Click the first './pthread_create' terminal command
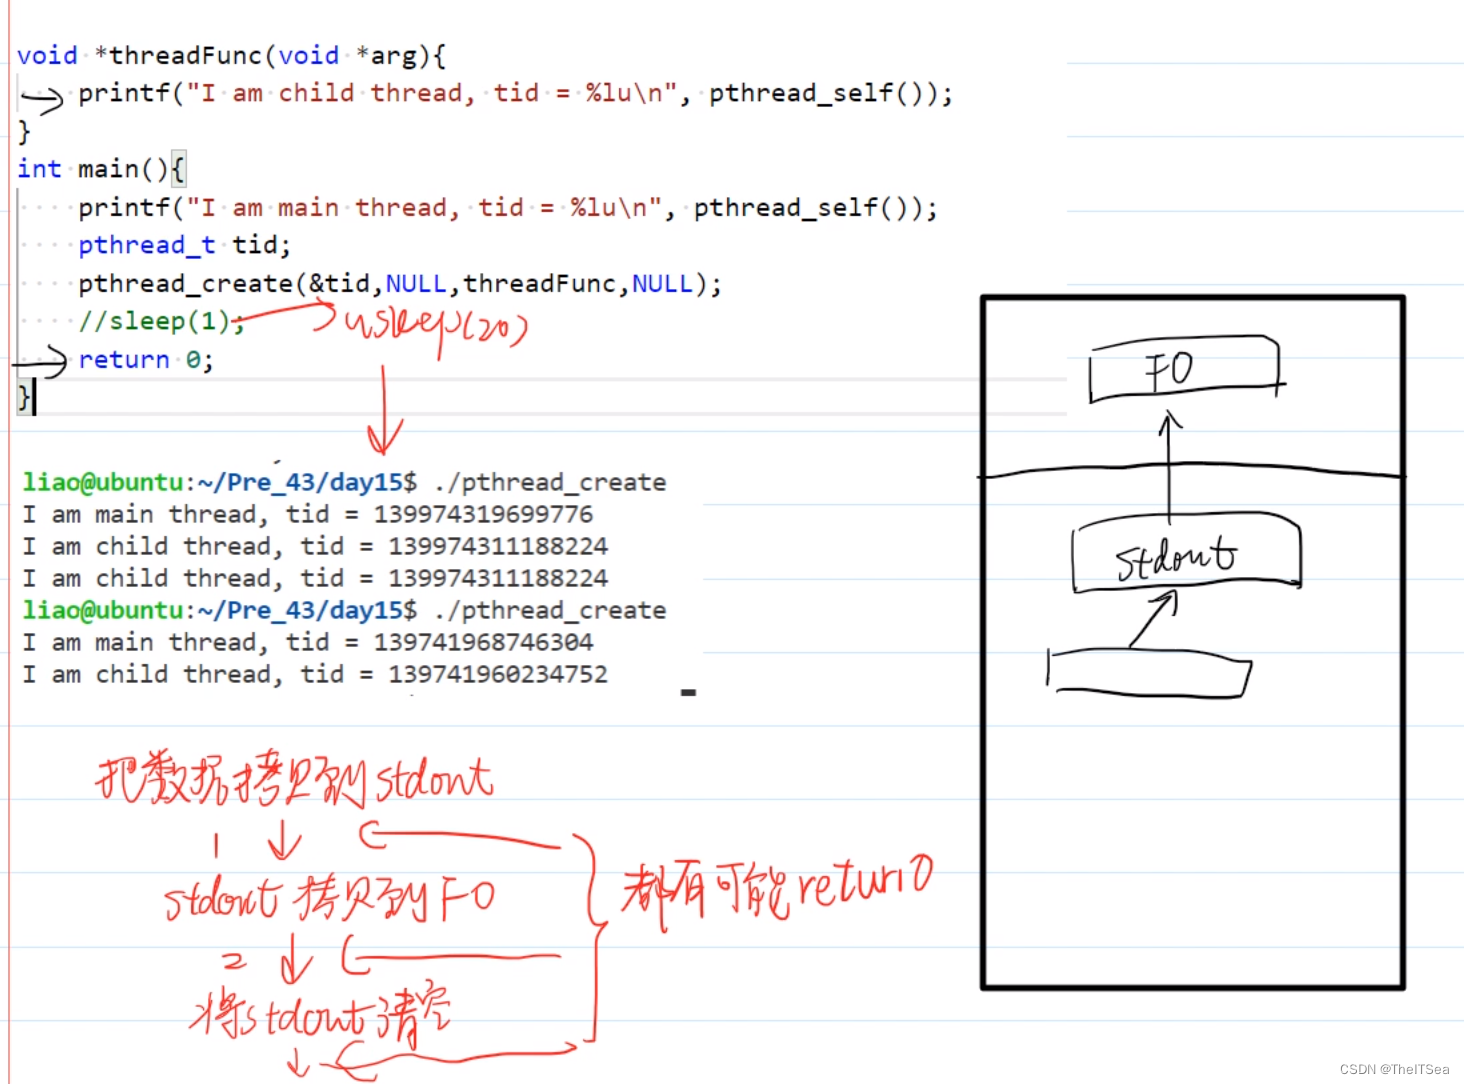1464x1084 pixels. (550, 483)
